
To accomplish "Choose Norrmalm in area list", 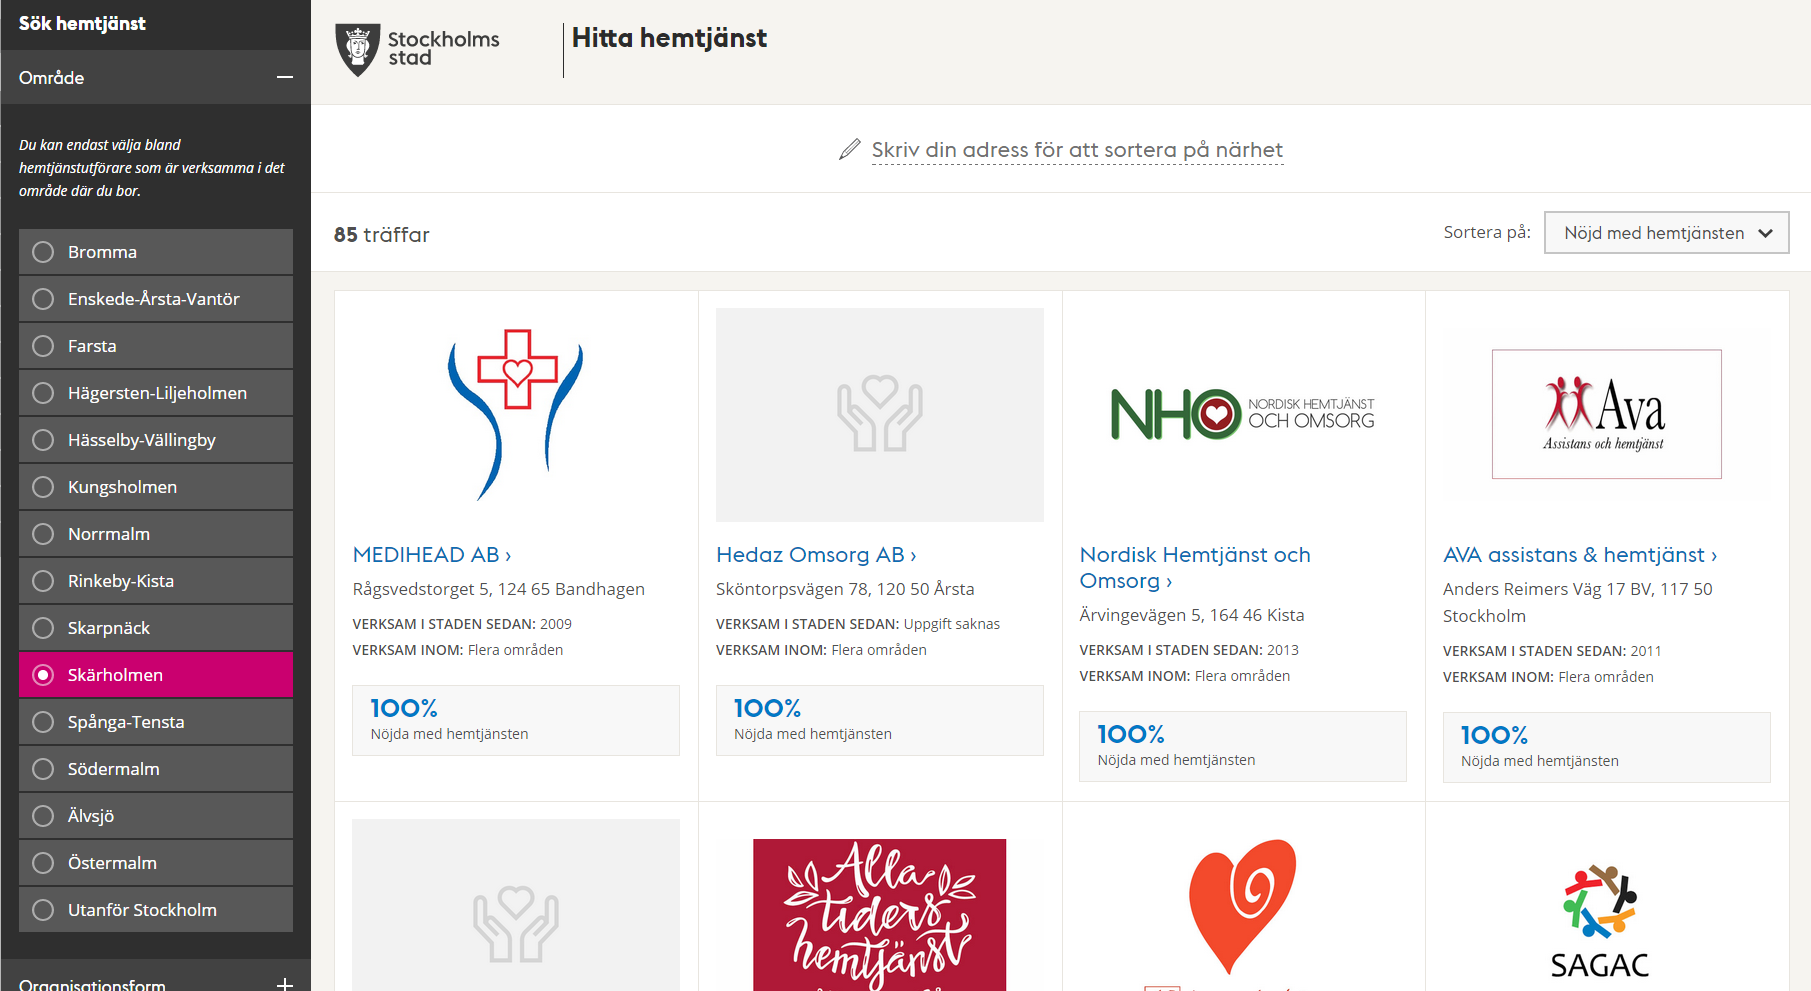I will [x=156, y=534].
